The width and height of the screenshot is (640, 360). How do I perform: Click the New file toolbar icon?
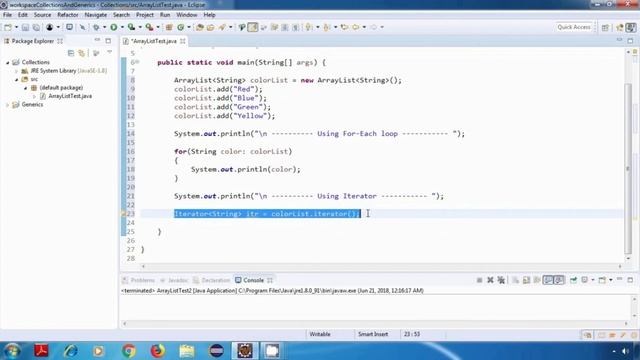(x=8, y=27)
